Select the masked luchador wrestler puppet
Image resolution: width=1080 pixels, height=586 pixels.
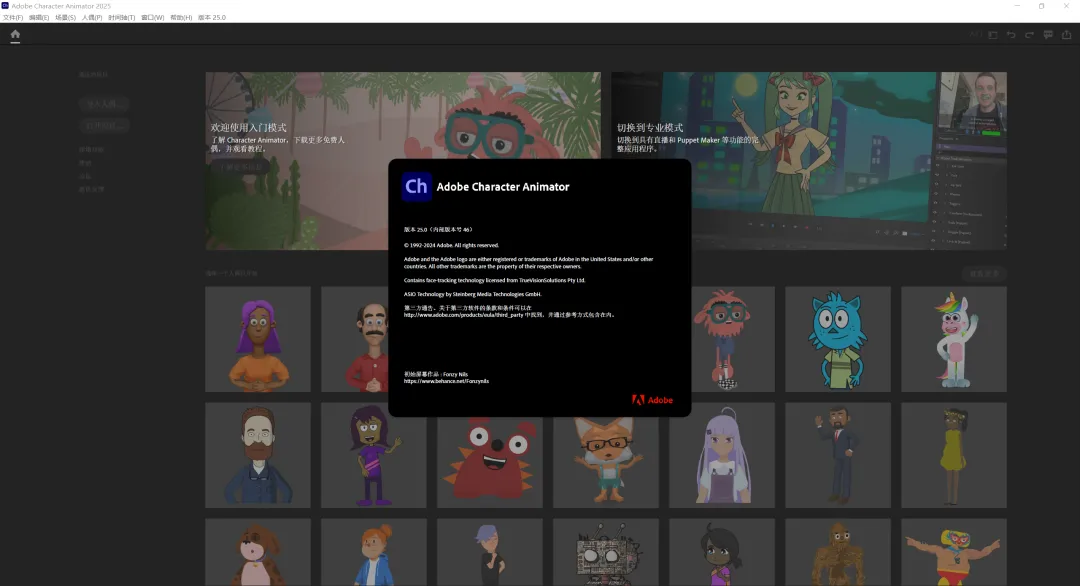coord(954,552)
